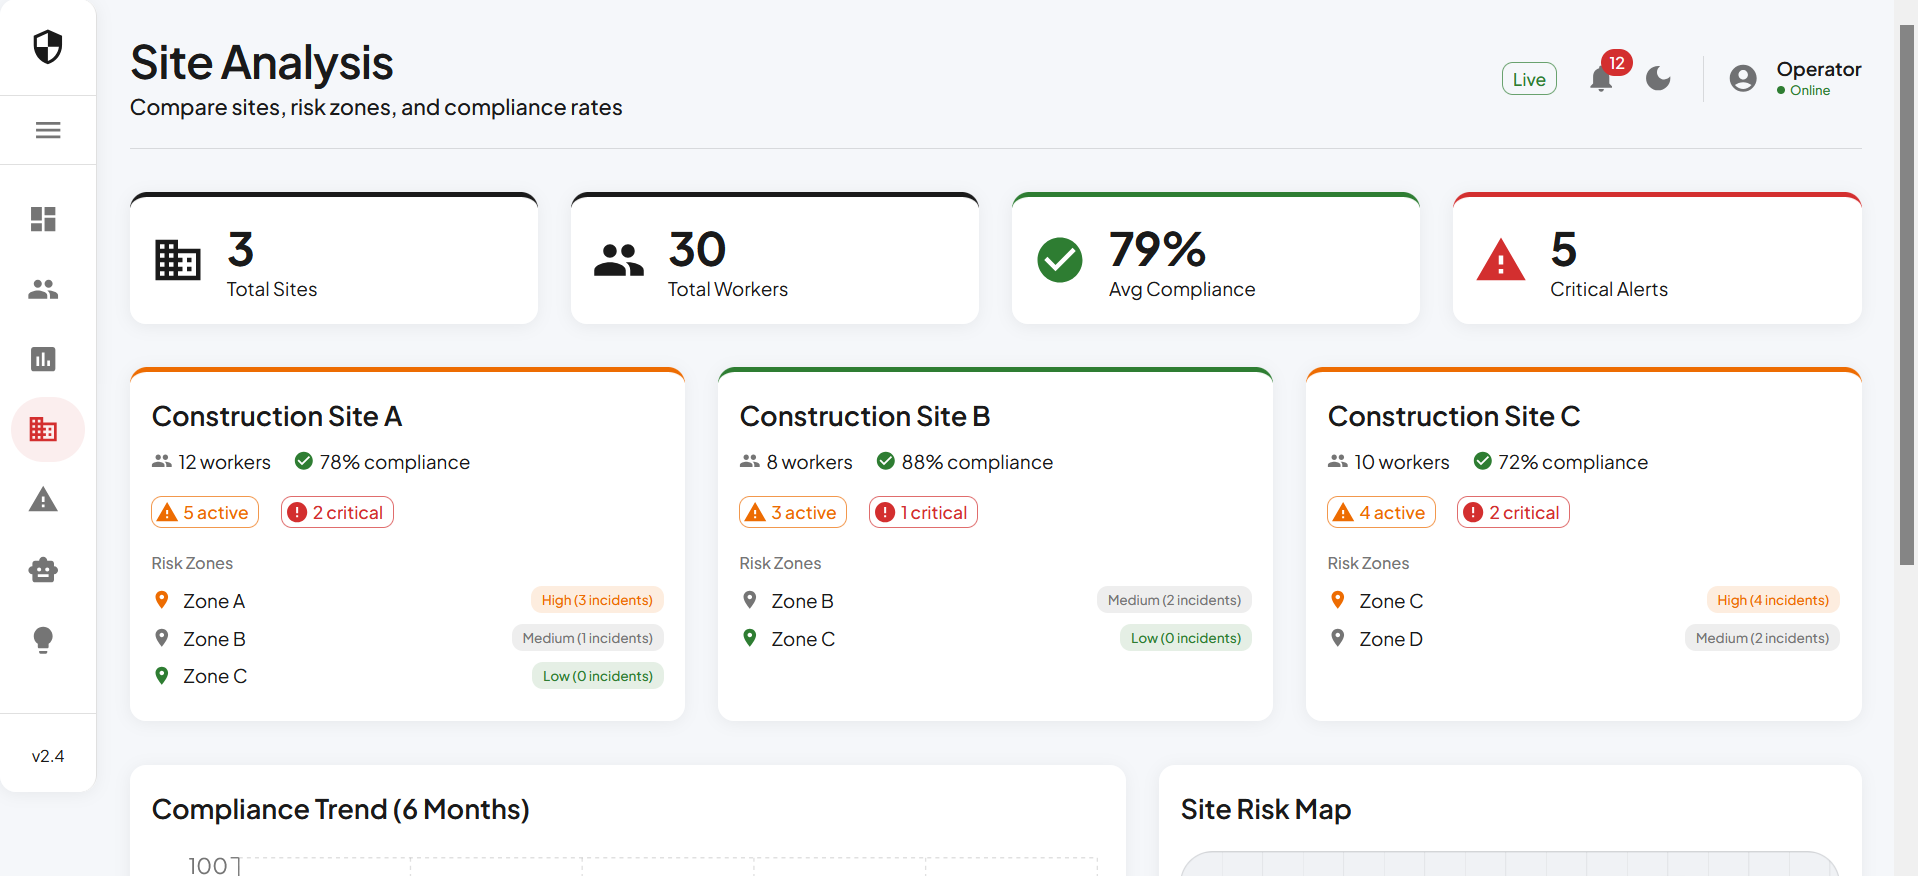Click the '1 critical' badge on Site B

[923, 512]
